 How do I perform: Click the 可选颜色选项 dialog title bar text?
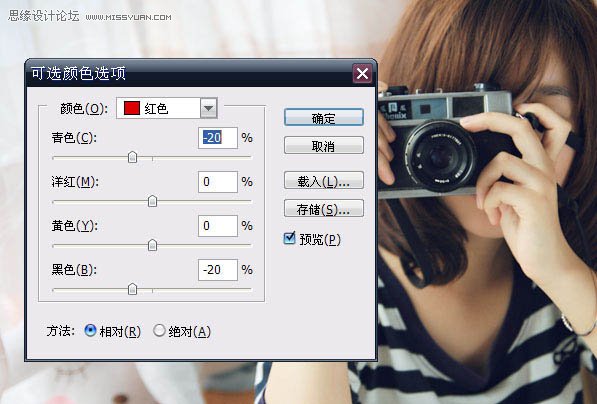coord(78,73)
